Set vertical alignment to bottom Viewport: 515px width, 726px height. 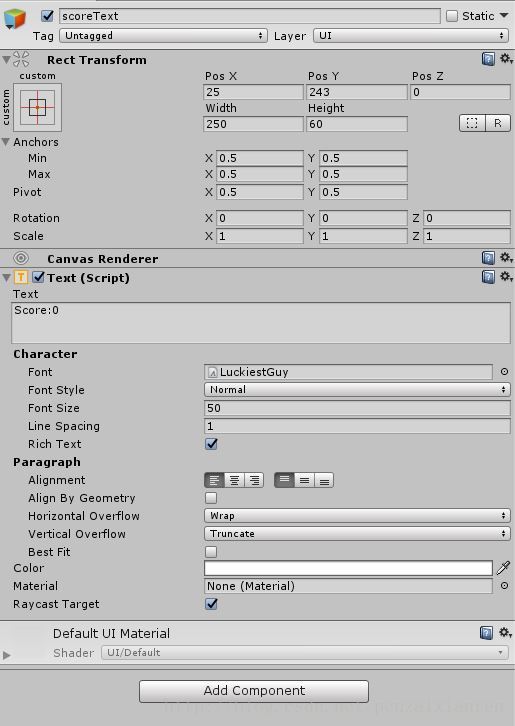coord(324,480)
